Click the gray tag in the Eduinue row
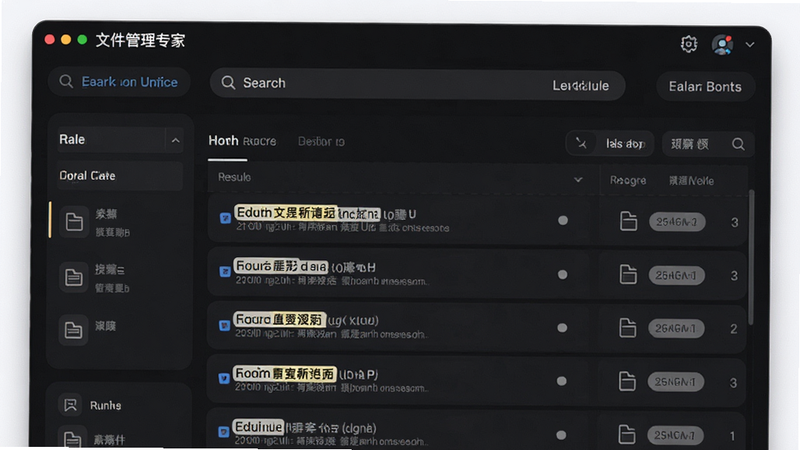 click(675, 435)
